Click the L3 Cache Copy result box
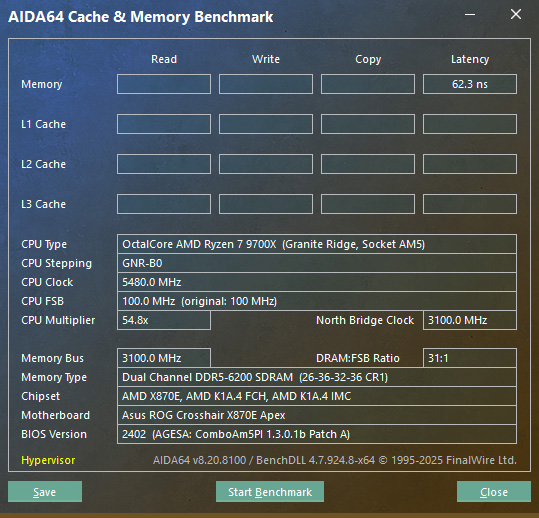Image resolution: width=539 pixels, height=518 pixels. tap(368, 204)
